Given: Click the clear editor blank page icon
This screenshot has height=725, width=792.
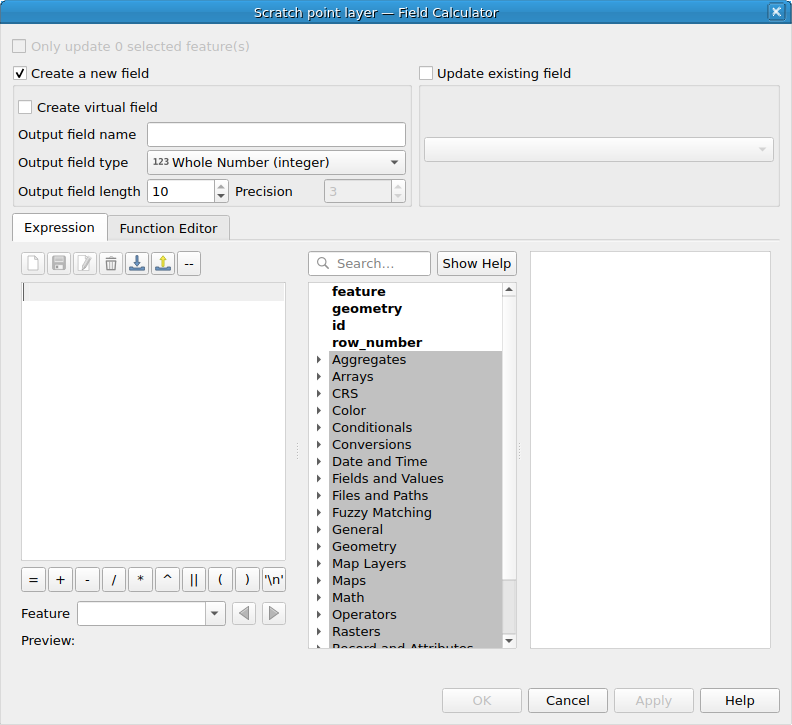Looking at the screenshot, I should coord(33,263).
